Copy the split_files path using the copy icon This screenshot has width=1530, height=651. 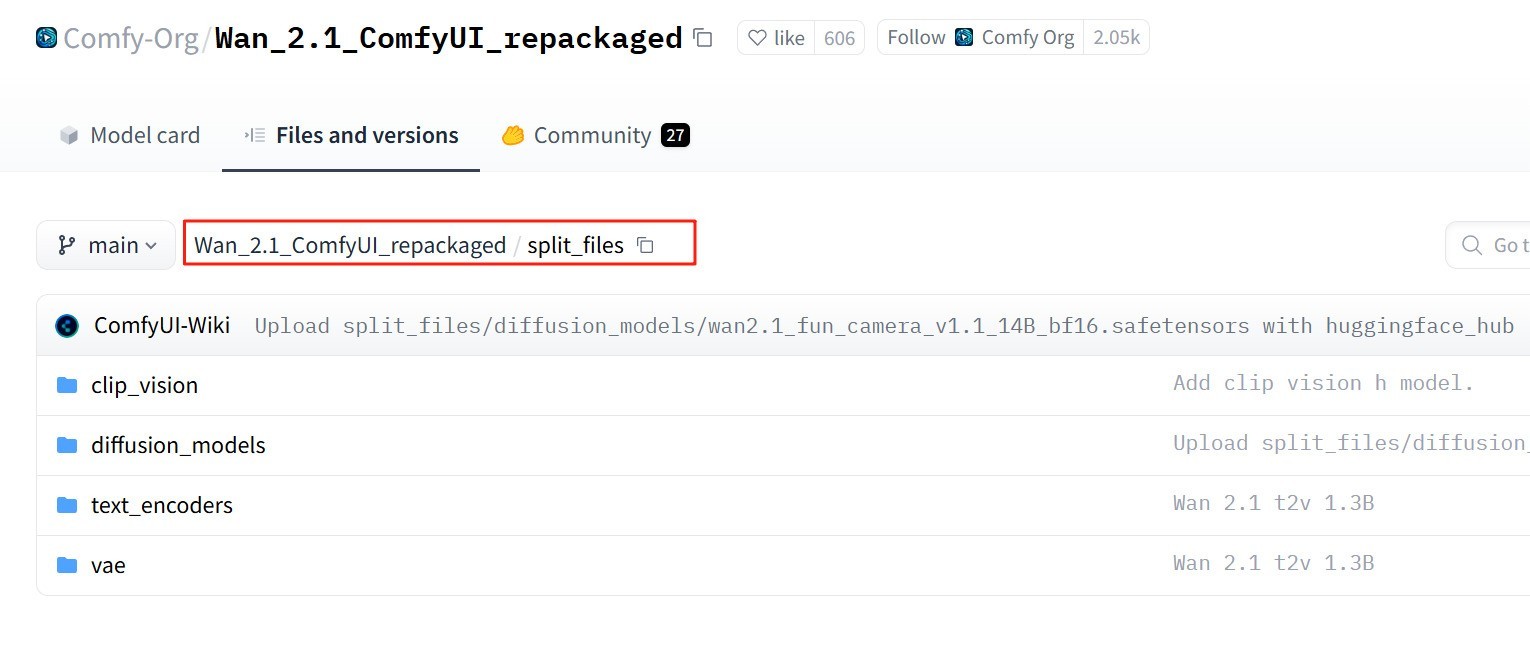point(646,245)
